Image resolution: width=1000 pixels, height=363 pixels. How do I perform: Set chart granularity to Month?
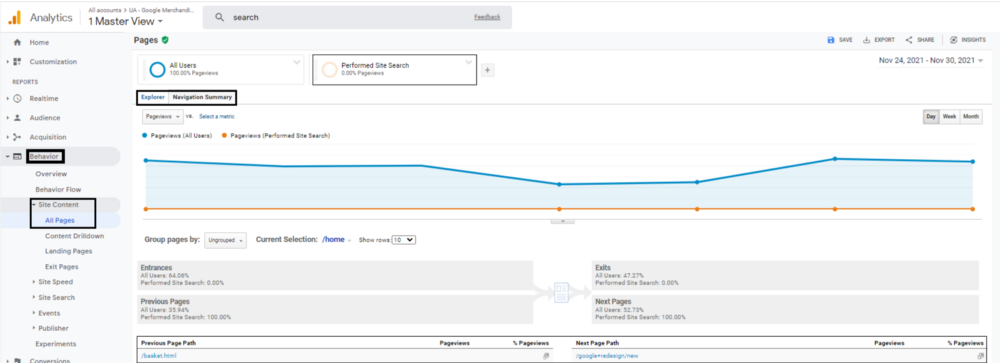point(971,117)
